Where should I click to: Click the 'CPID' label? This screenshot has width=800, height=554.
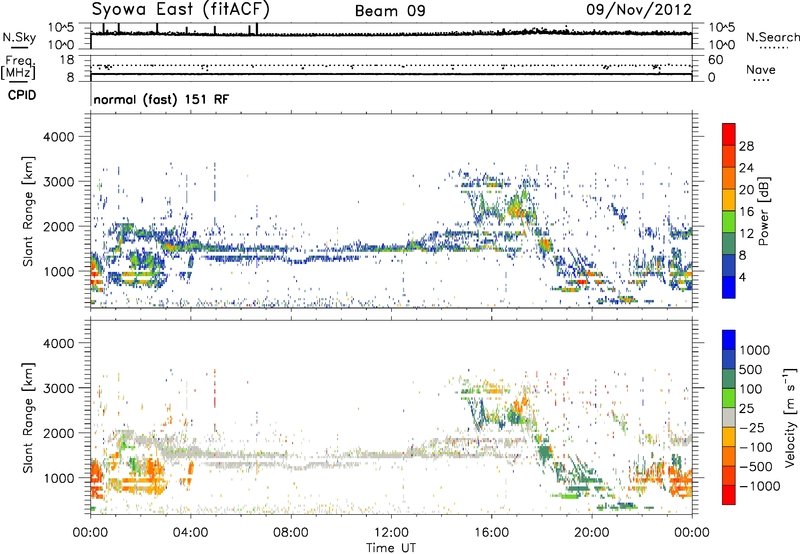(22, 95)
